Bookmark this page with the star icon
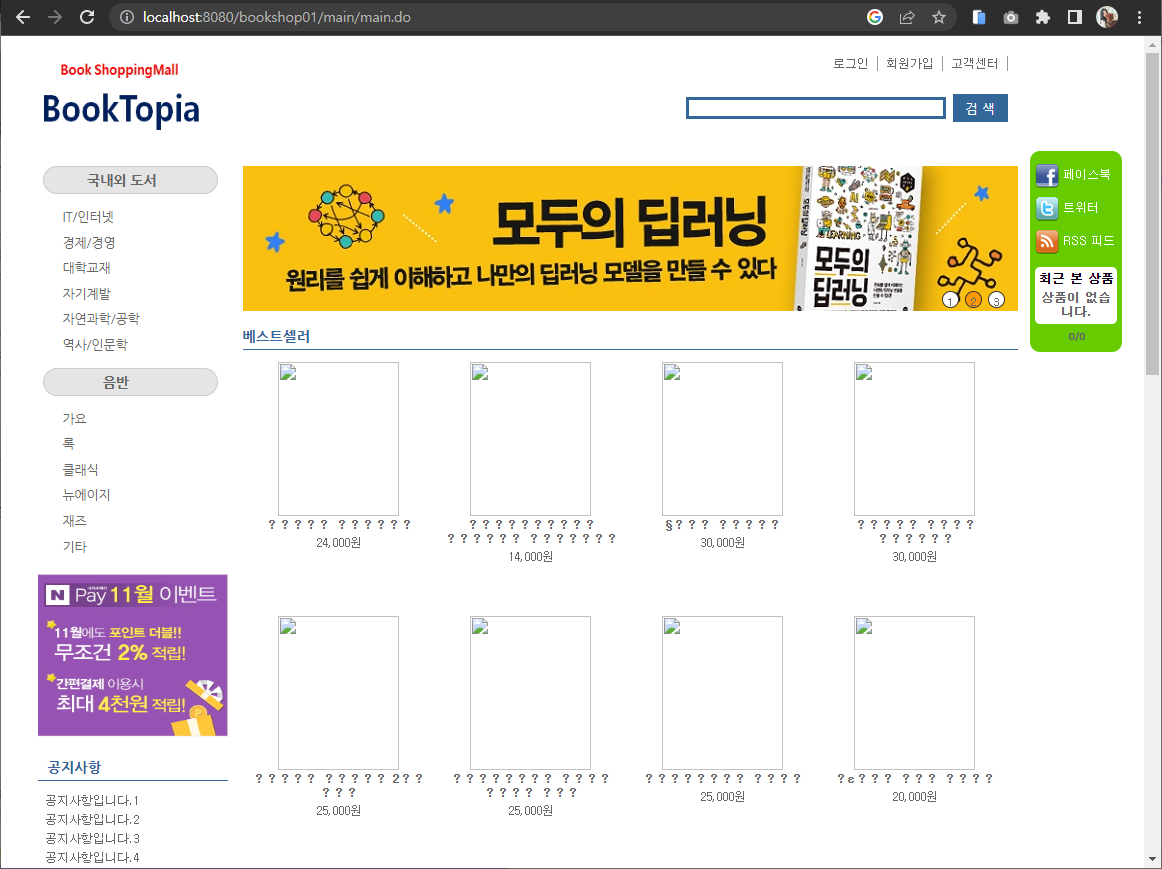Viewport: 1162px width, 869px height. point(939,17)
